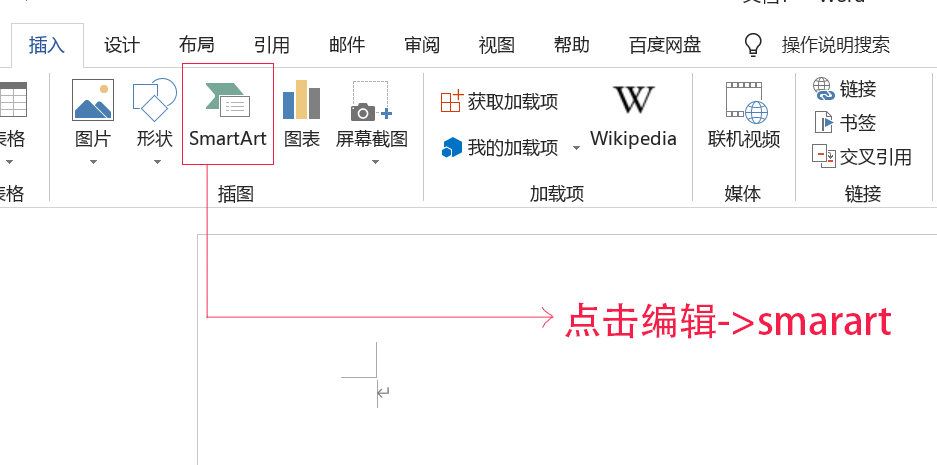The width and height of the screenshot is (937, 465).
Task: Open the Wikipedia add-in icon
Action: 633,100
